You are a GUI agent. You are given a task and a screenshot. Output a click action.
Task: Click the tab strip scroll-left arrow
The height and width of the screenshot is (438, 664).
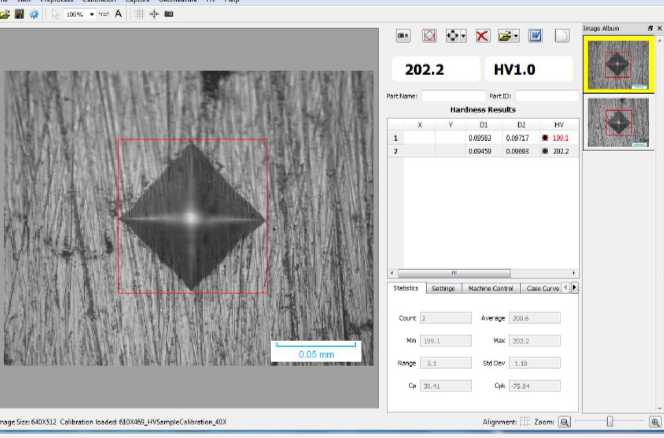point(566,288)
